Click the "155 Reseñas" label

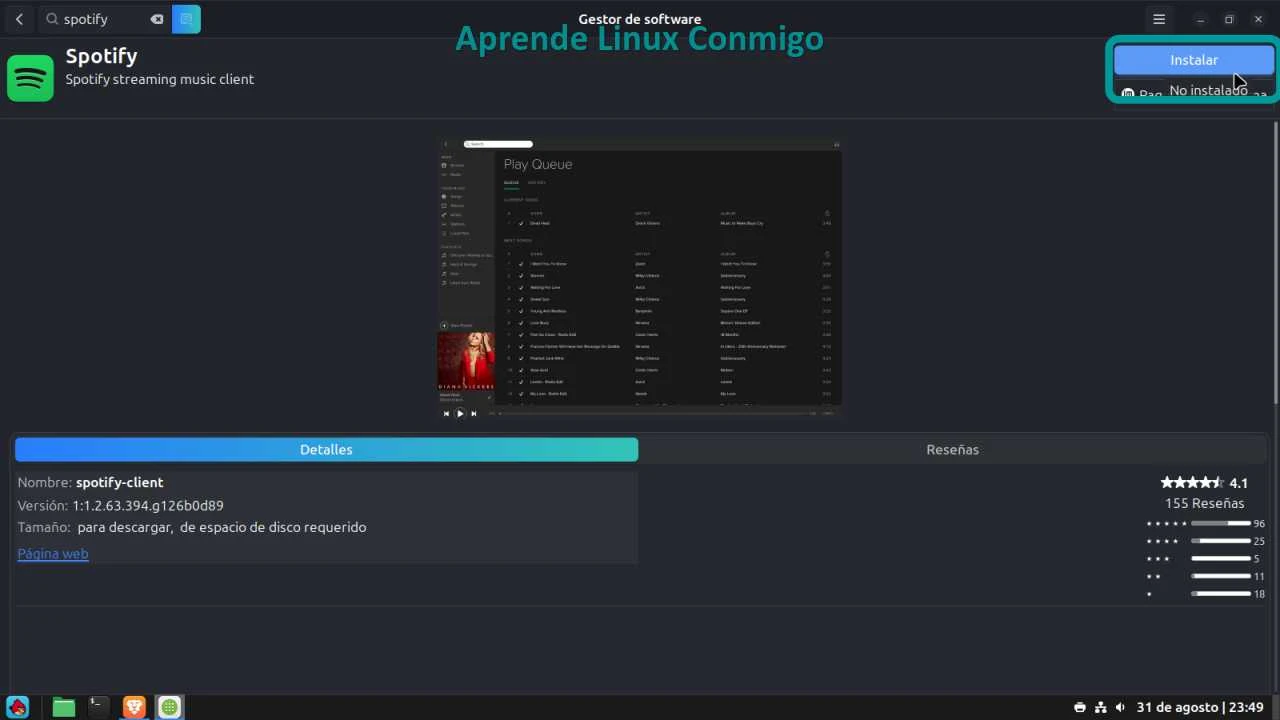coord(1205,503)
